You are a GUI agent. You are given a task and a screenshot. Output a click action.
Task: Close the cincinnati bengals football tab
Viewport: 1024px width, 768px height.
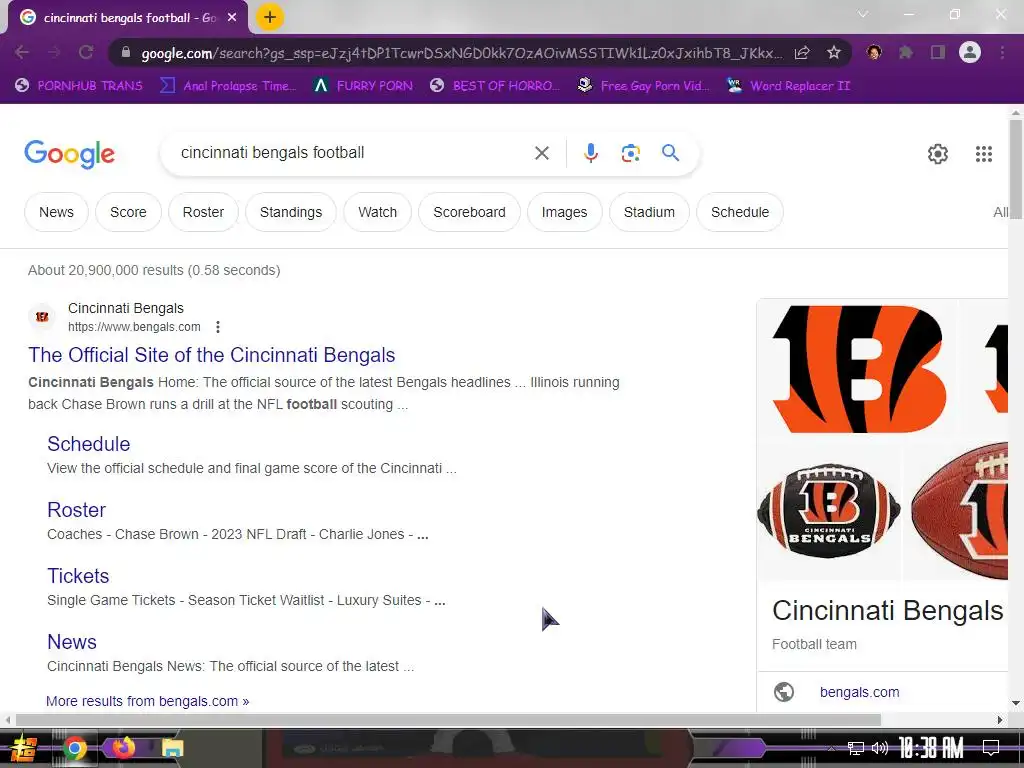(232, 18)
